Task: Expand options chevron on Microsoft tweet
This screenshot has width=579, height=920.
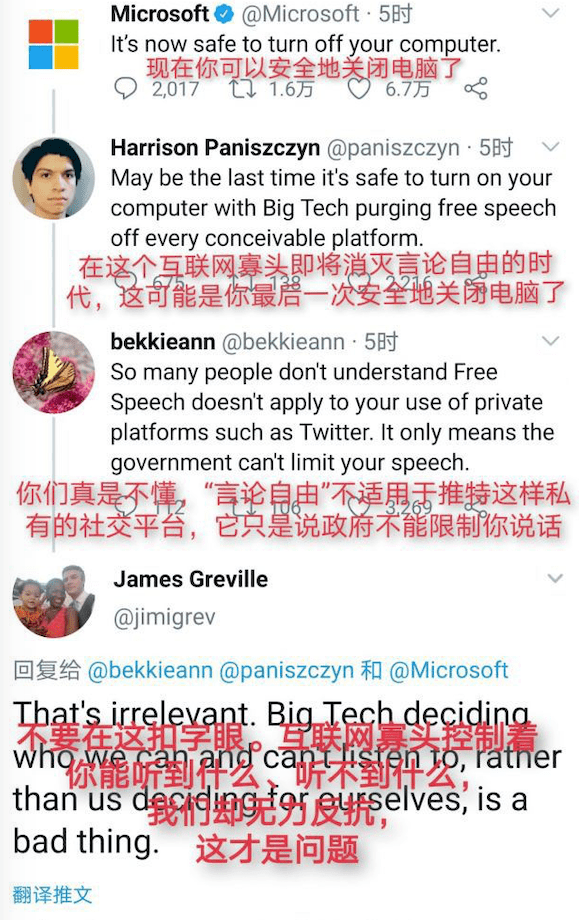Action: tap(551, 12)
